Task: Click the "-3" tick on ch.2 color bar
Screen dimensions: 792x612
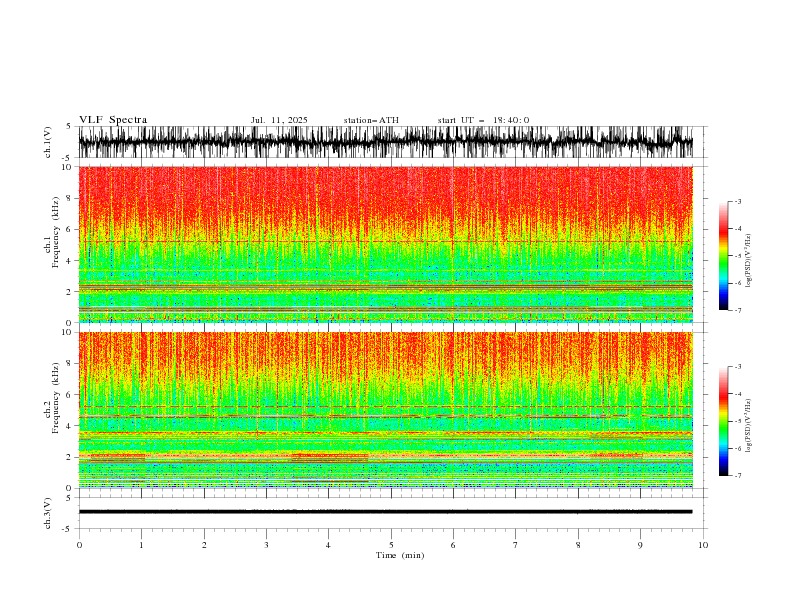Action: click(x=738, y=367)
